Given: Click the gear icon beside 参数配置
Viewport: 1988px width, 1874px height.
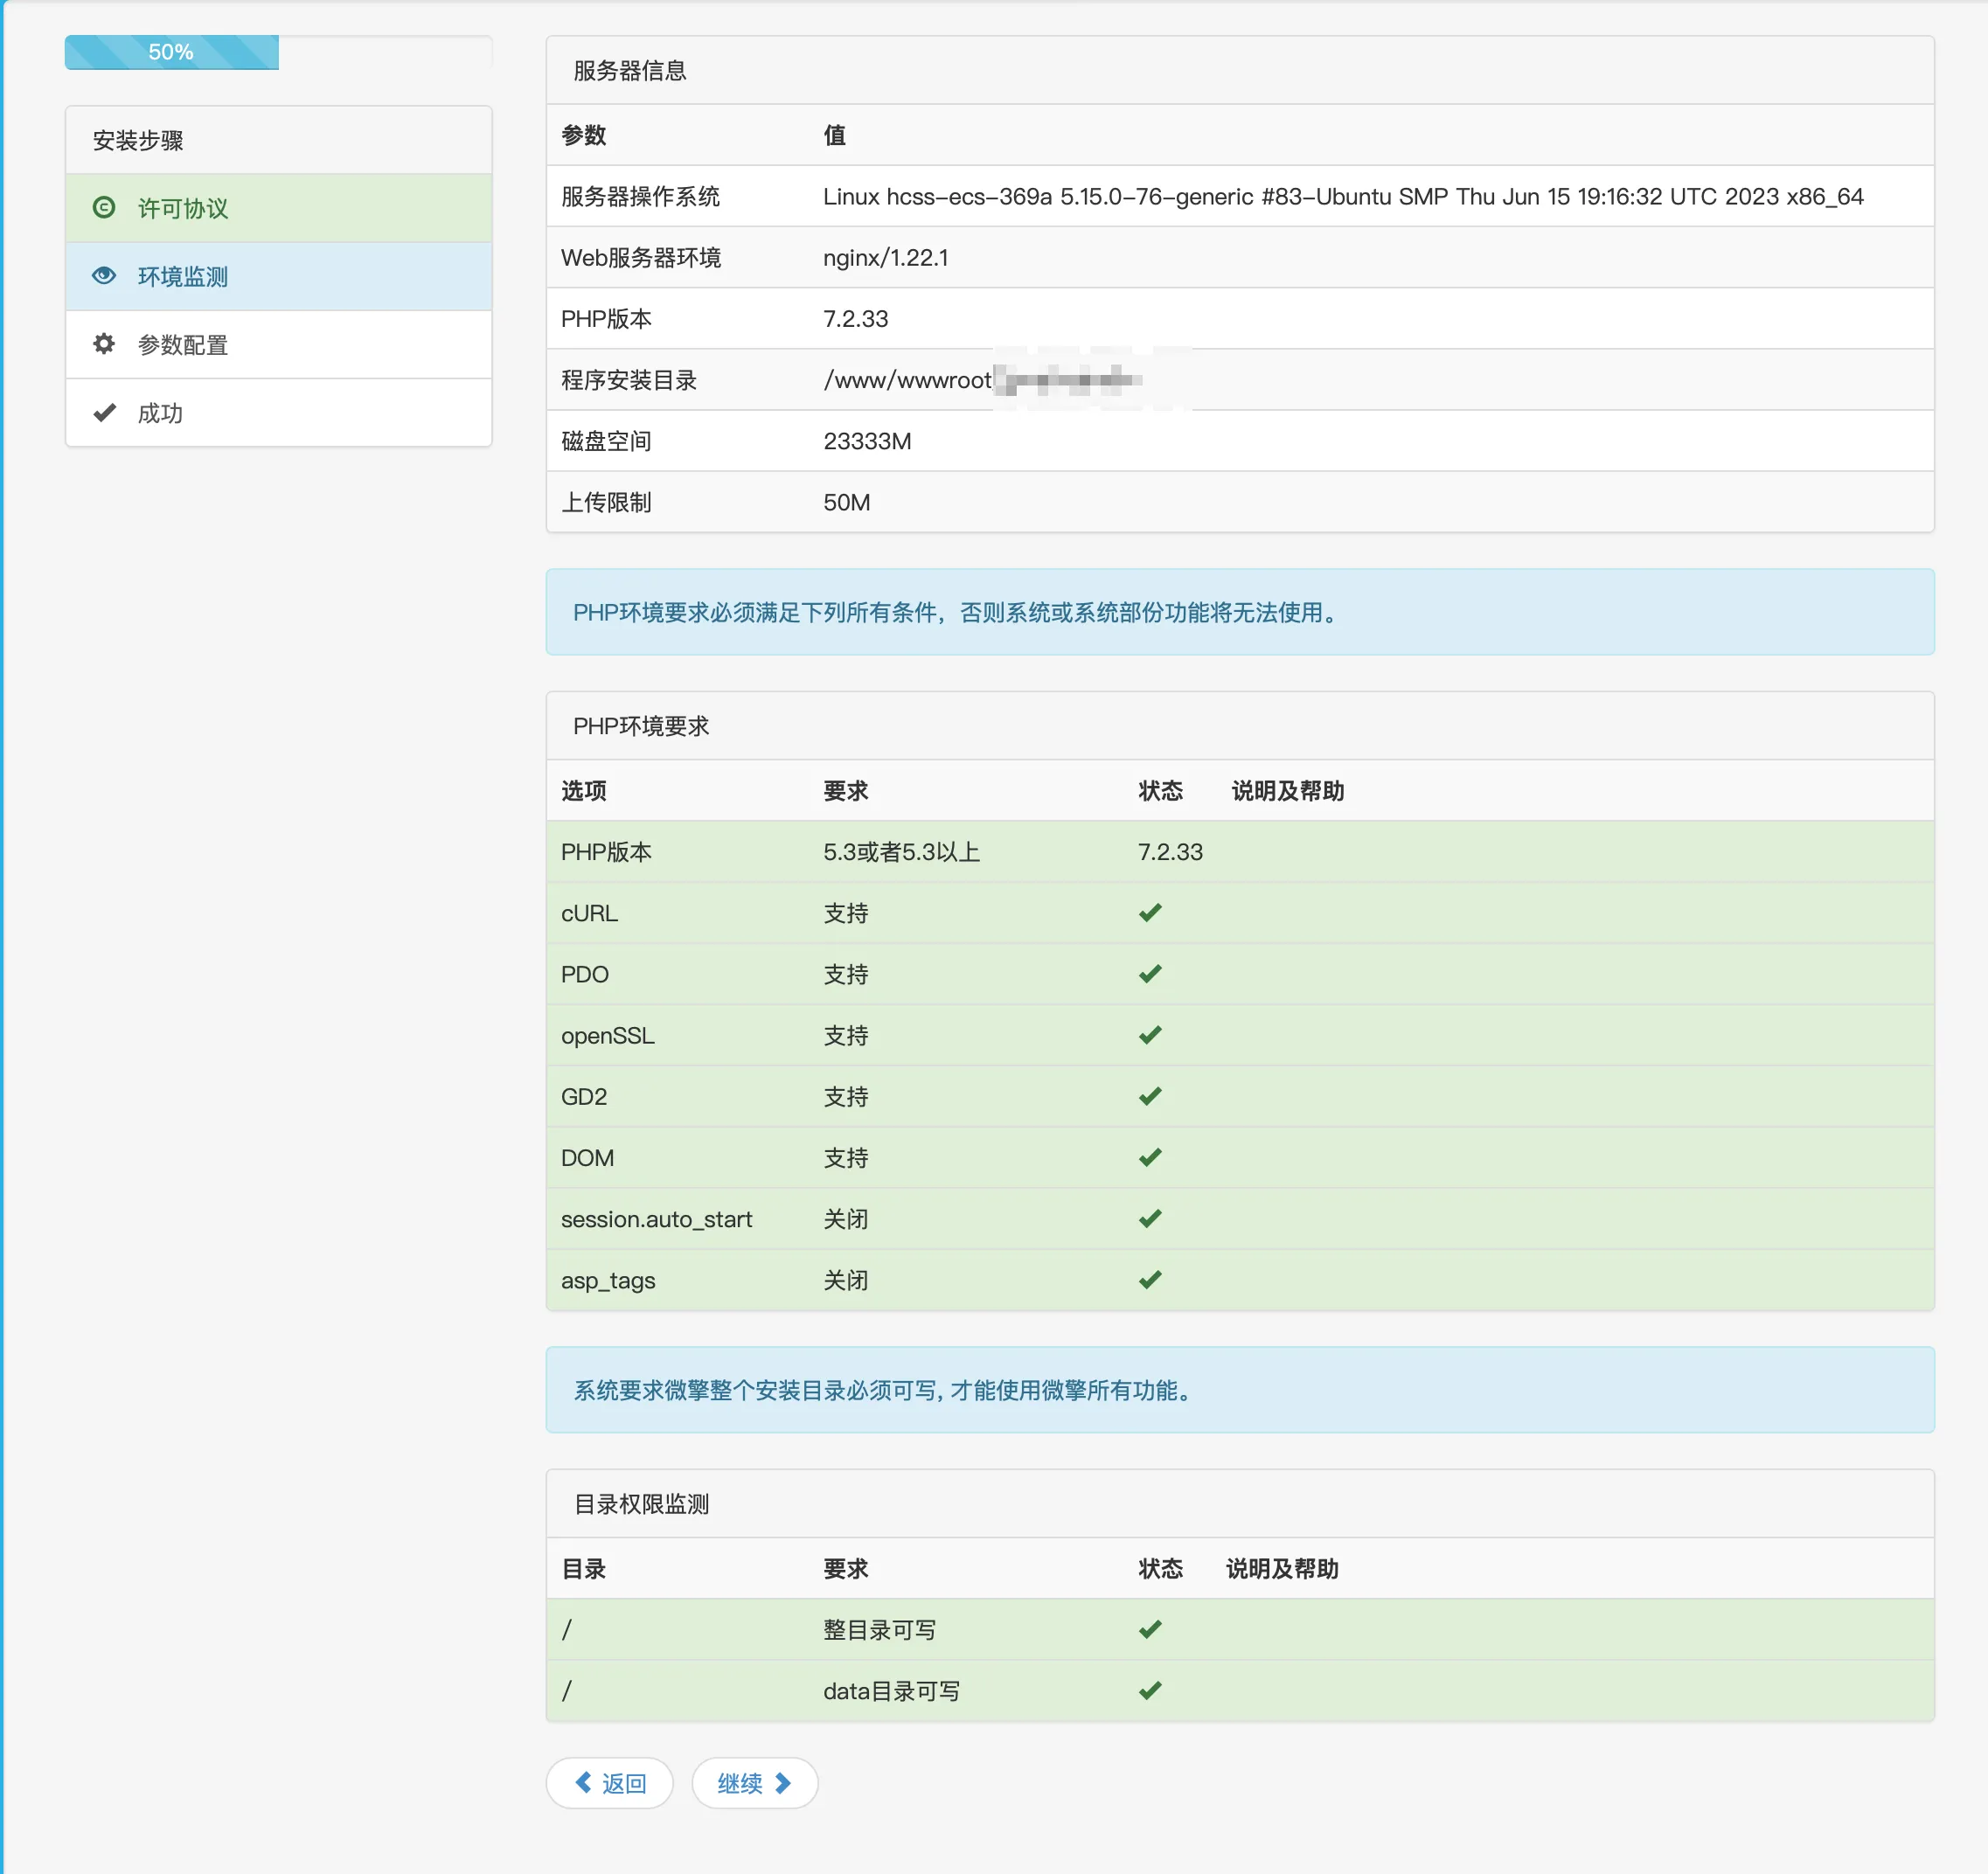Looking at the screenshot, I should pos(104,344).
